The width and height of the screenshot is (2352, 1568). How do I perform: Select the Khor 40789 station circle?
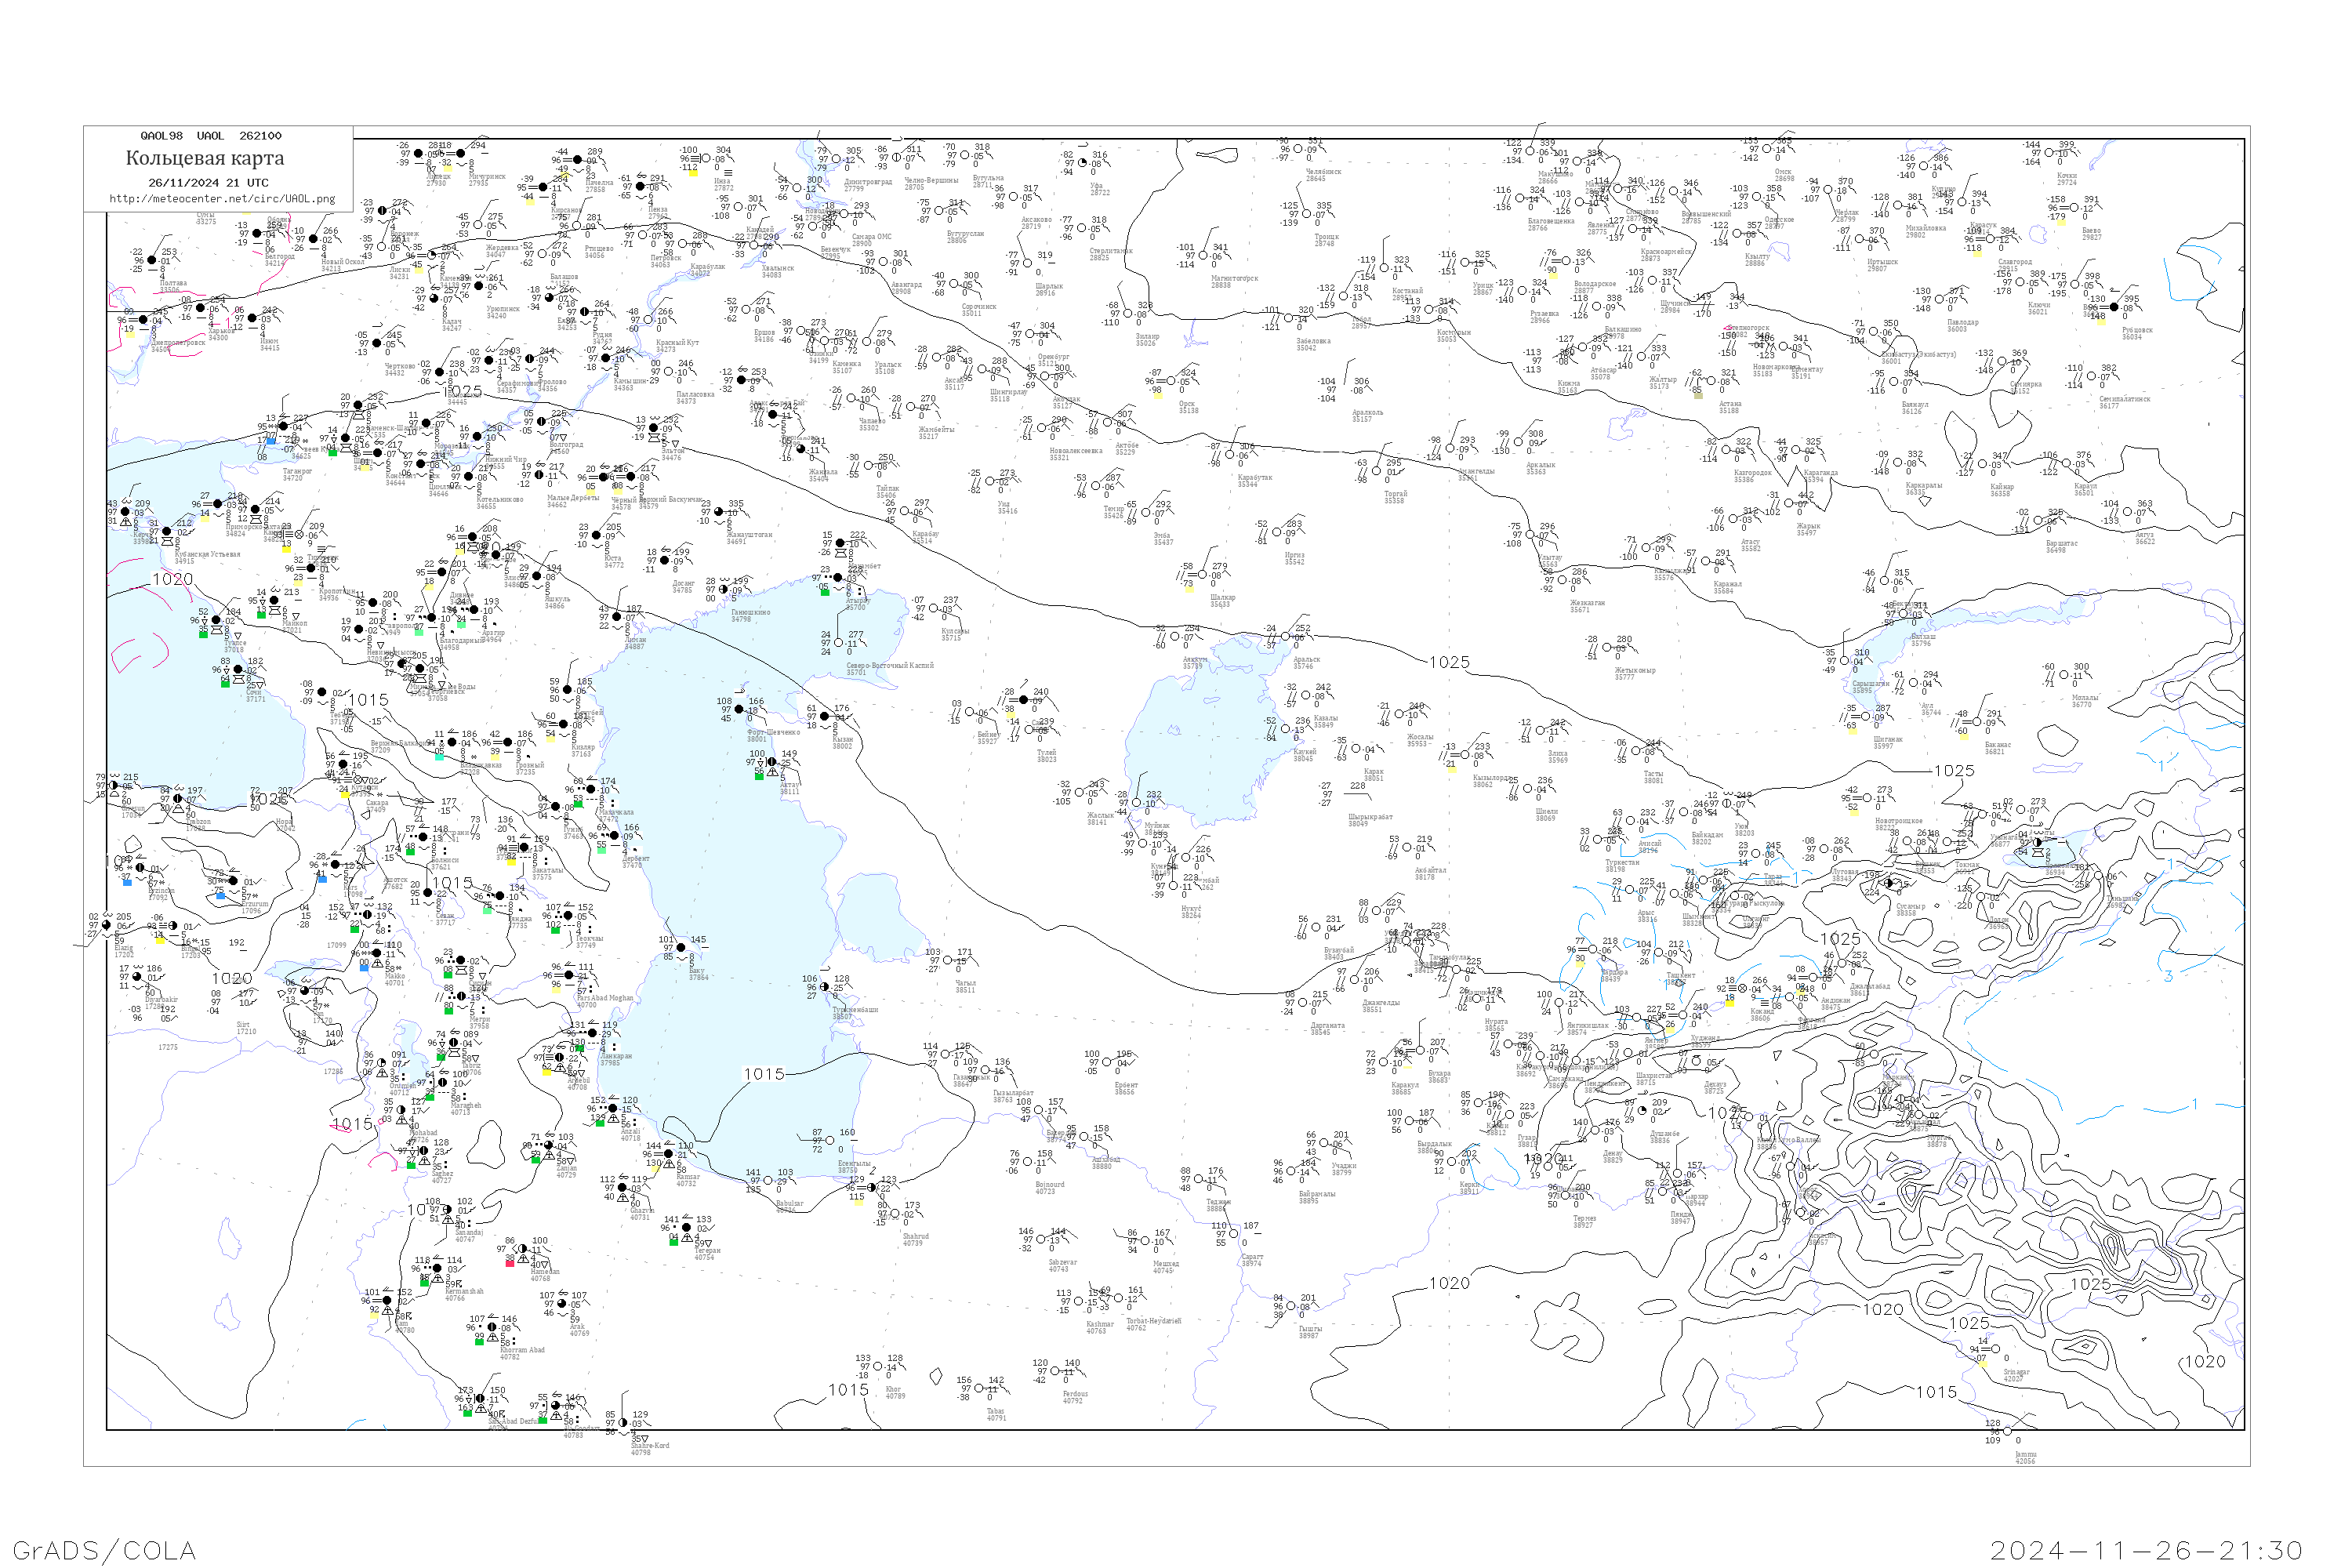click(x=877, y=1366)
